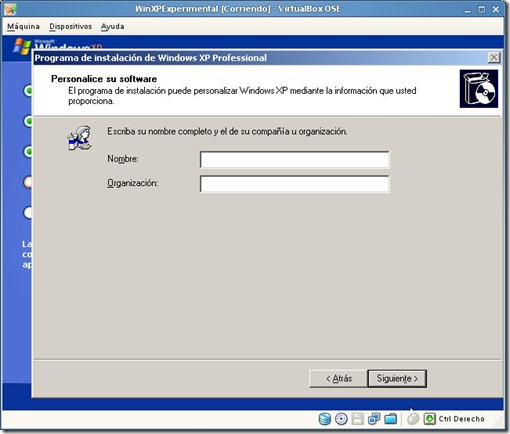Click the user writing icon beside name prompt
Viewport: 510px width, 434px height.
tap(79, 138)
